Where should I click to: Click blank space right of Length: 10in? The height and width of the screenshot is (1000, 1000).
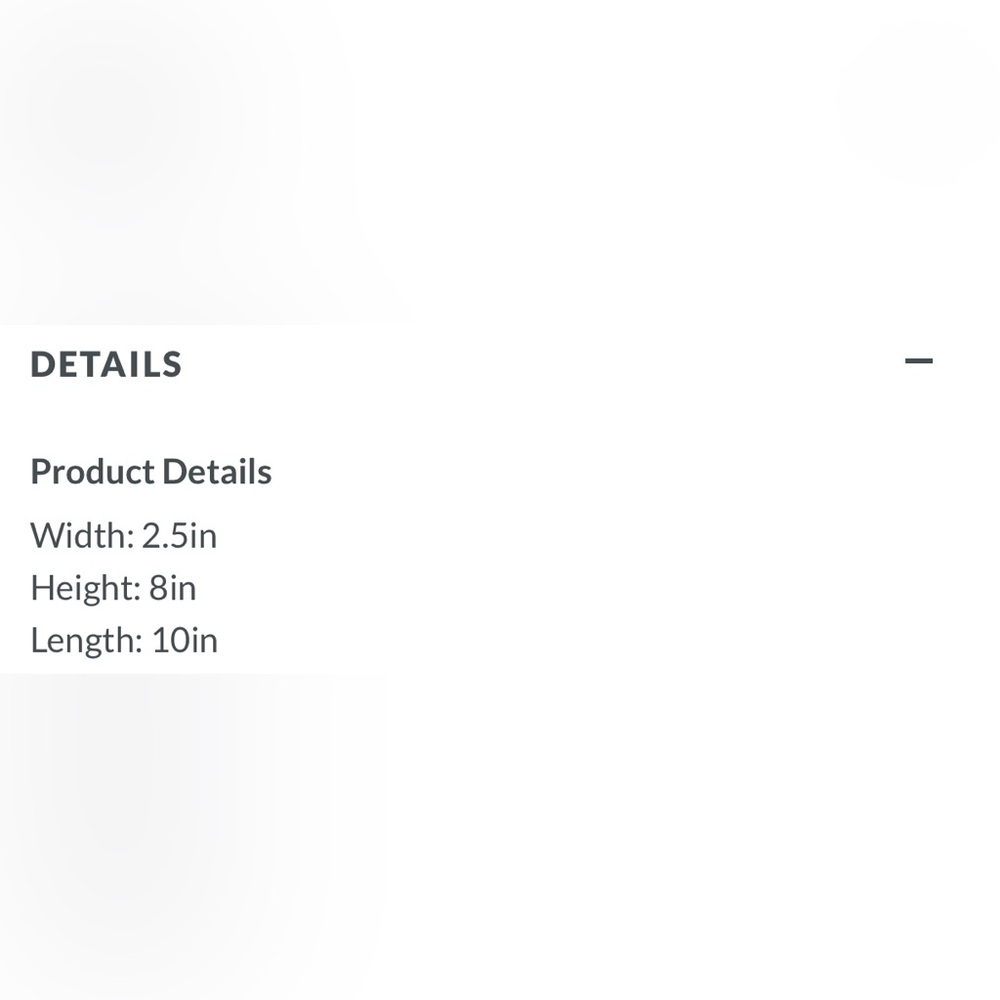tap(606, 640)
